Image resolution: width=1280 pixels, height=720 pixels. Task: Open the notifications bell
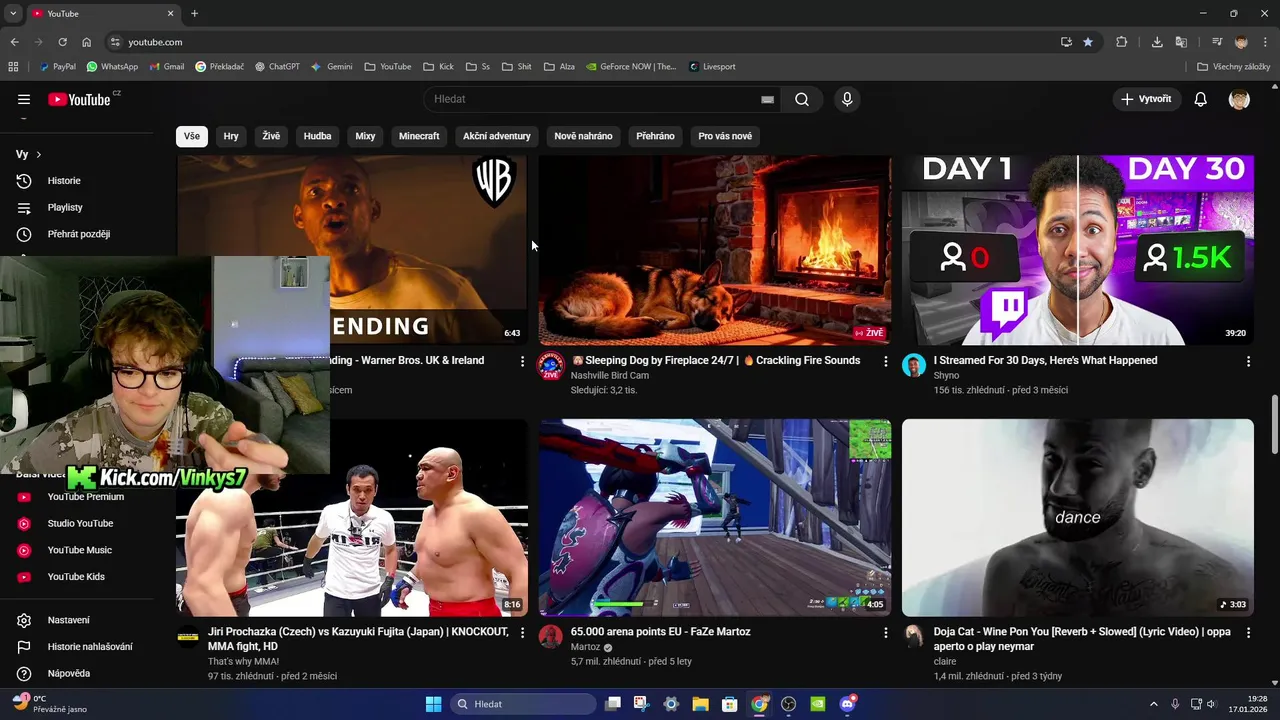click(x=1201, y=99)
